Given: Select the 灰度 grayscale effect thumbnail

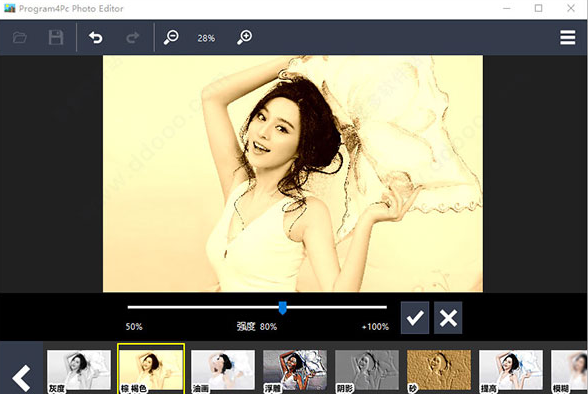Looking at the screenshot, I should coord(79,371).
